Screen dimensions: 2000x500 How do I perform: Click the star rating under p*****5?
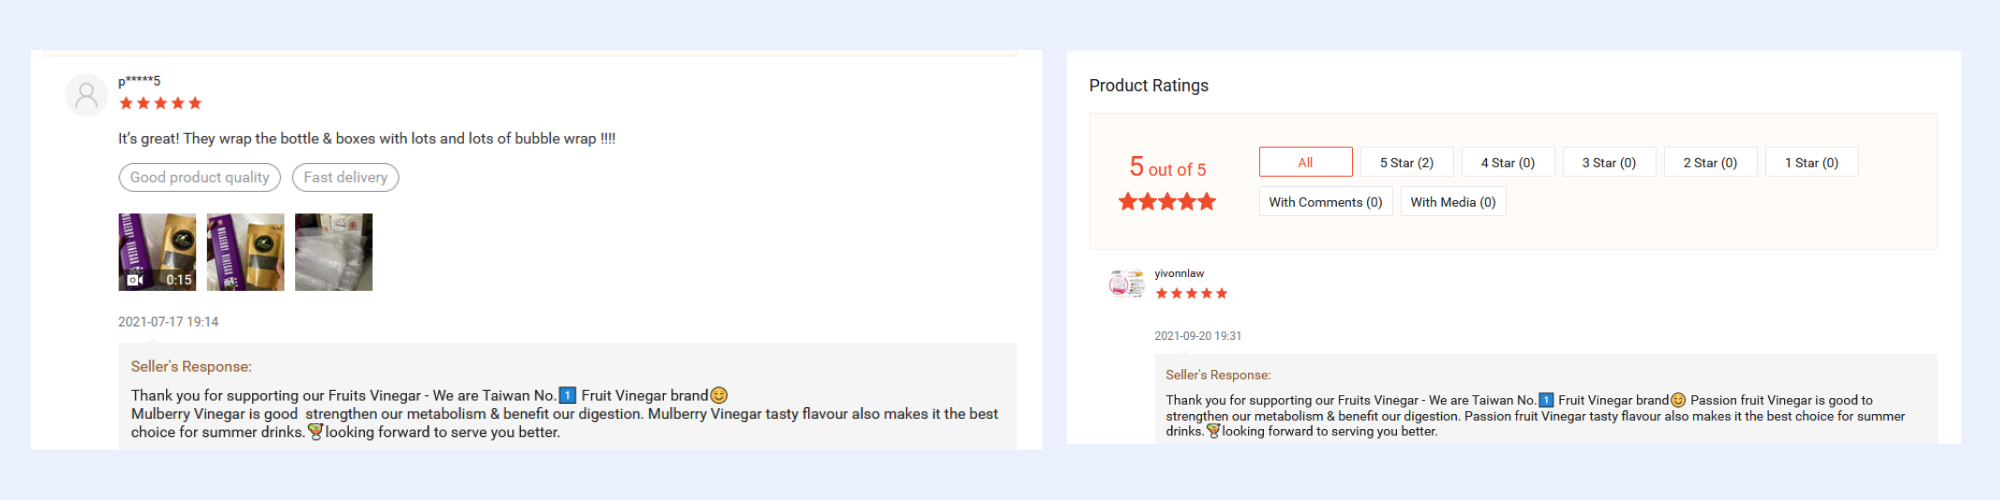[160, 103]
